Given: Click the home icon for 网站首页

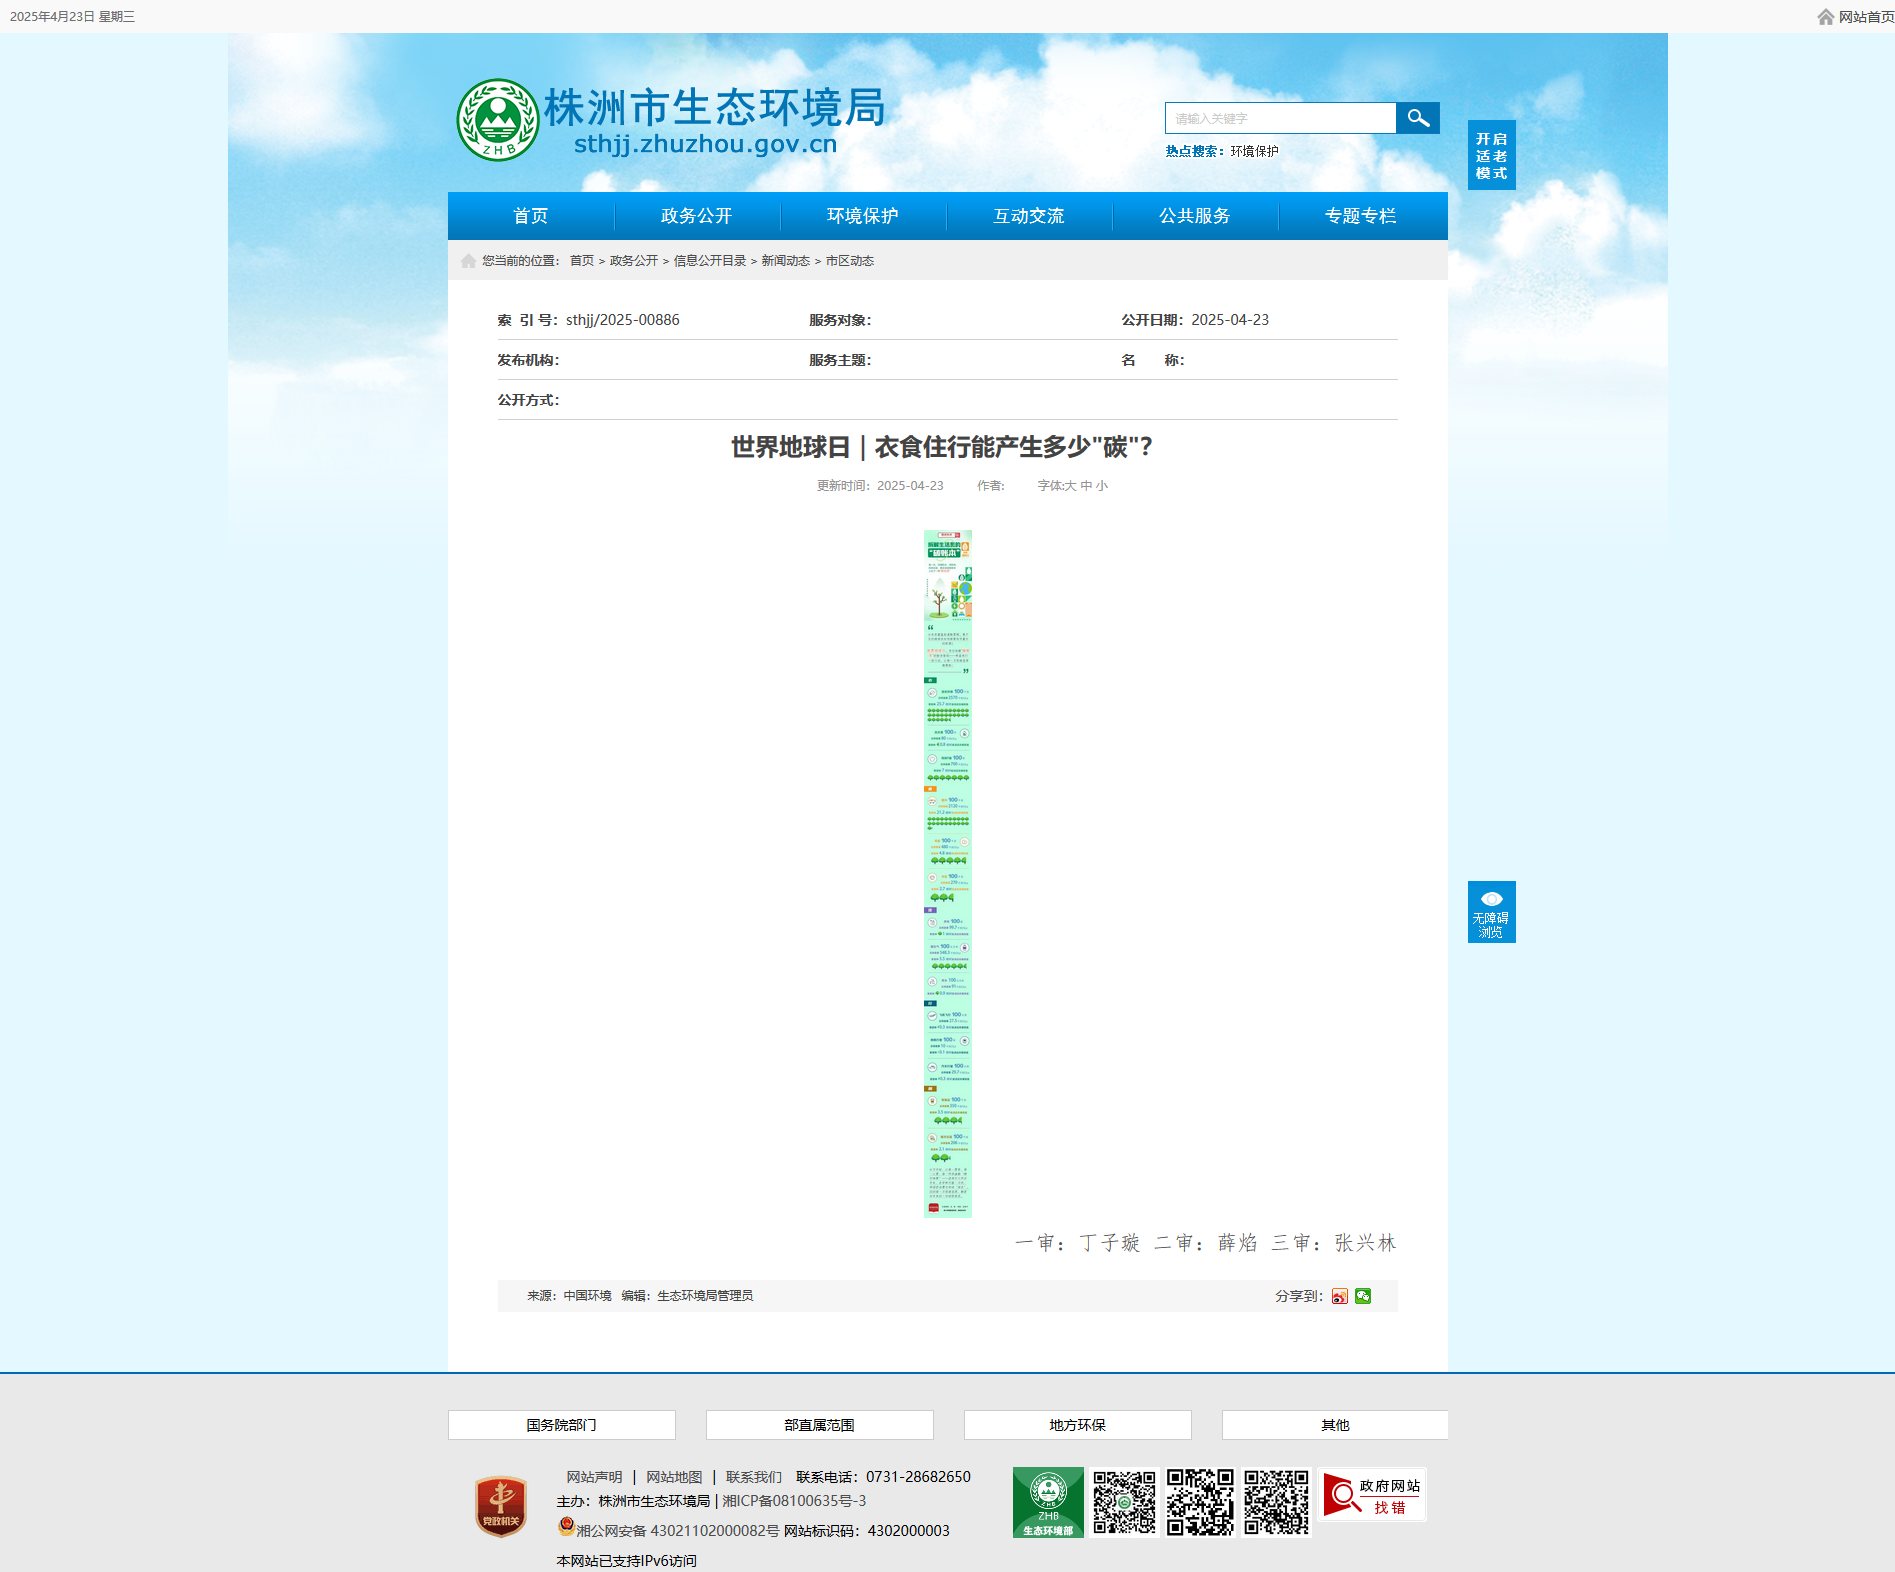Looking at the screenshot, I should click(1825, 17).
